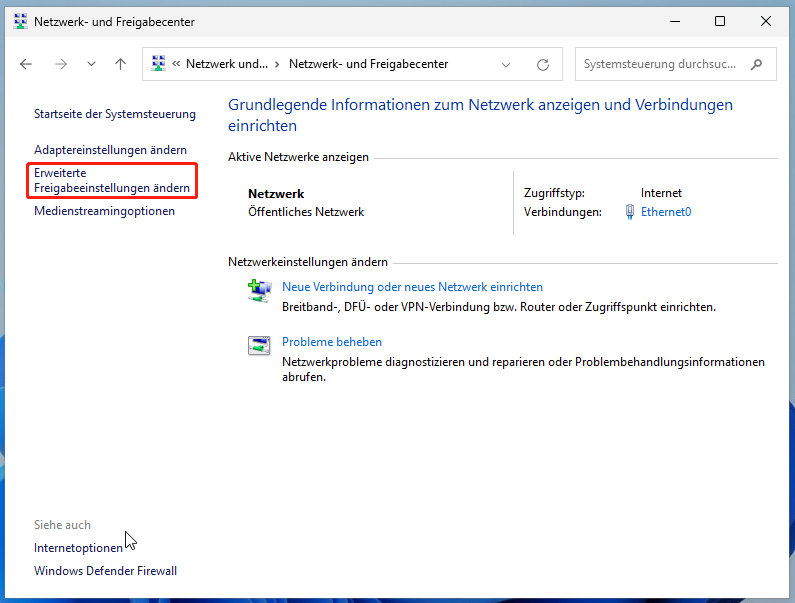
Task: Click the 'Öffentliches Netzwerk' text
Action: click(306, 212)
